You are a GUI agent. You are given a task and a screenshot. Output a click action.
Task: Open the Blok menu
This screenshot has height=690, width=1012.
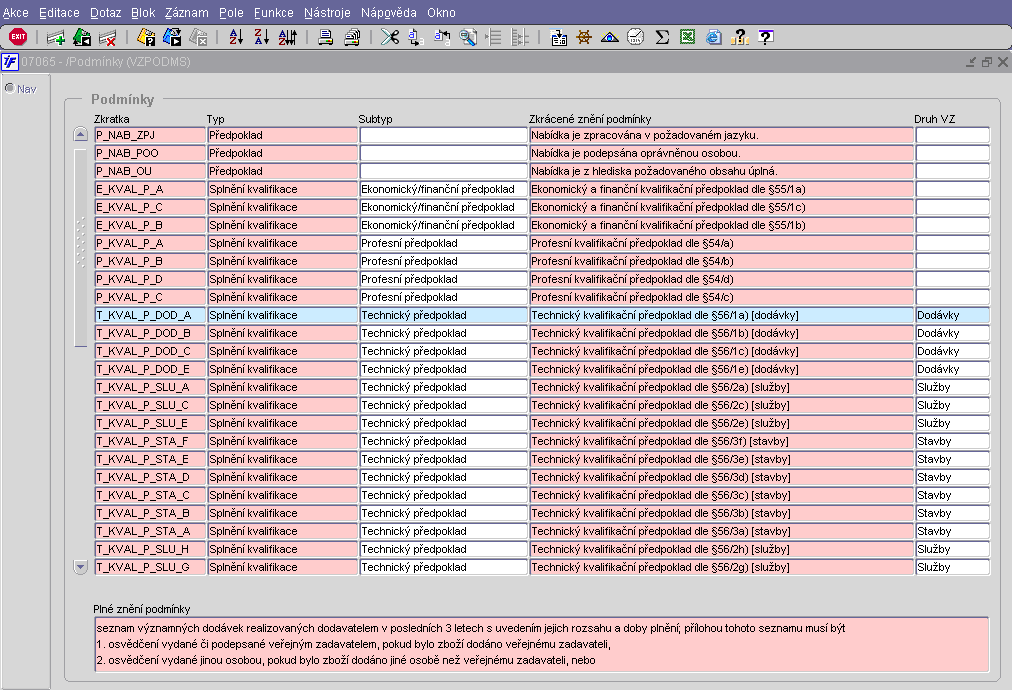[x=143, y=13]
